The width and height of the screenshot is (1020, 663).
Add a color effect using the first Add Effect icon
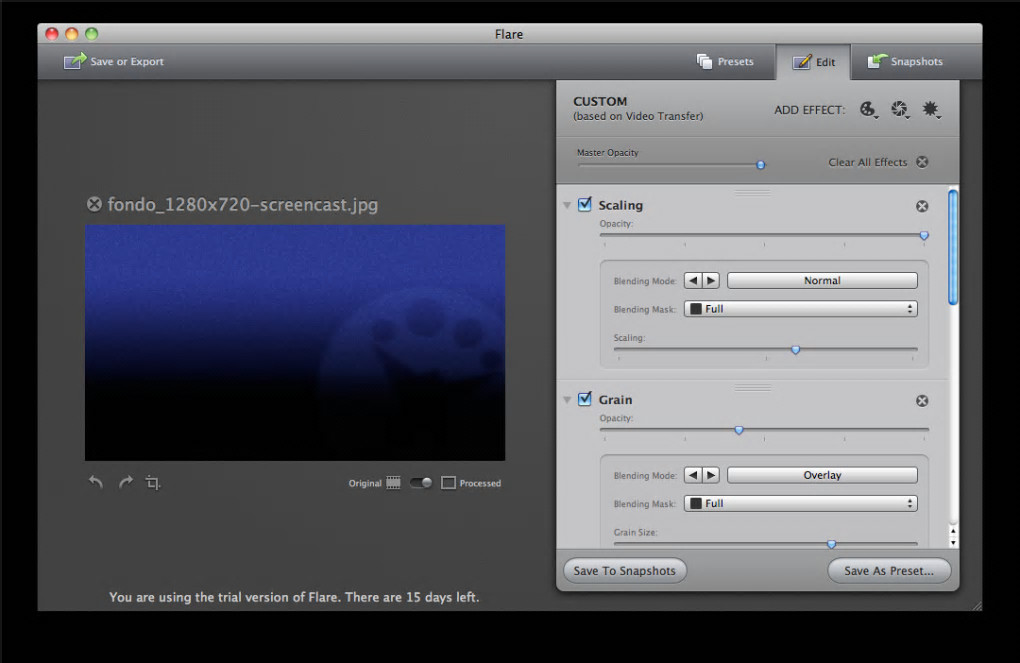(868, 109)
